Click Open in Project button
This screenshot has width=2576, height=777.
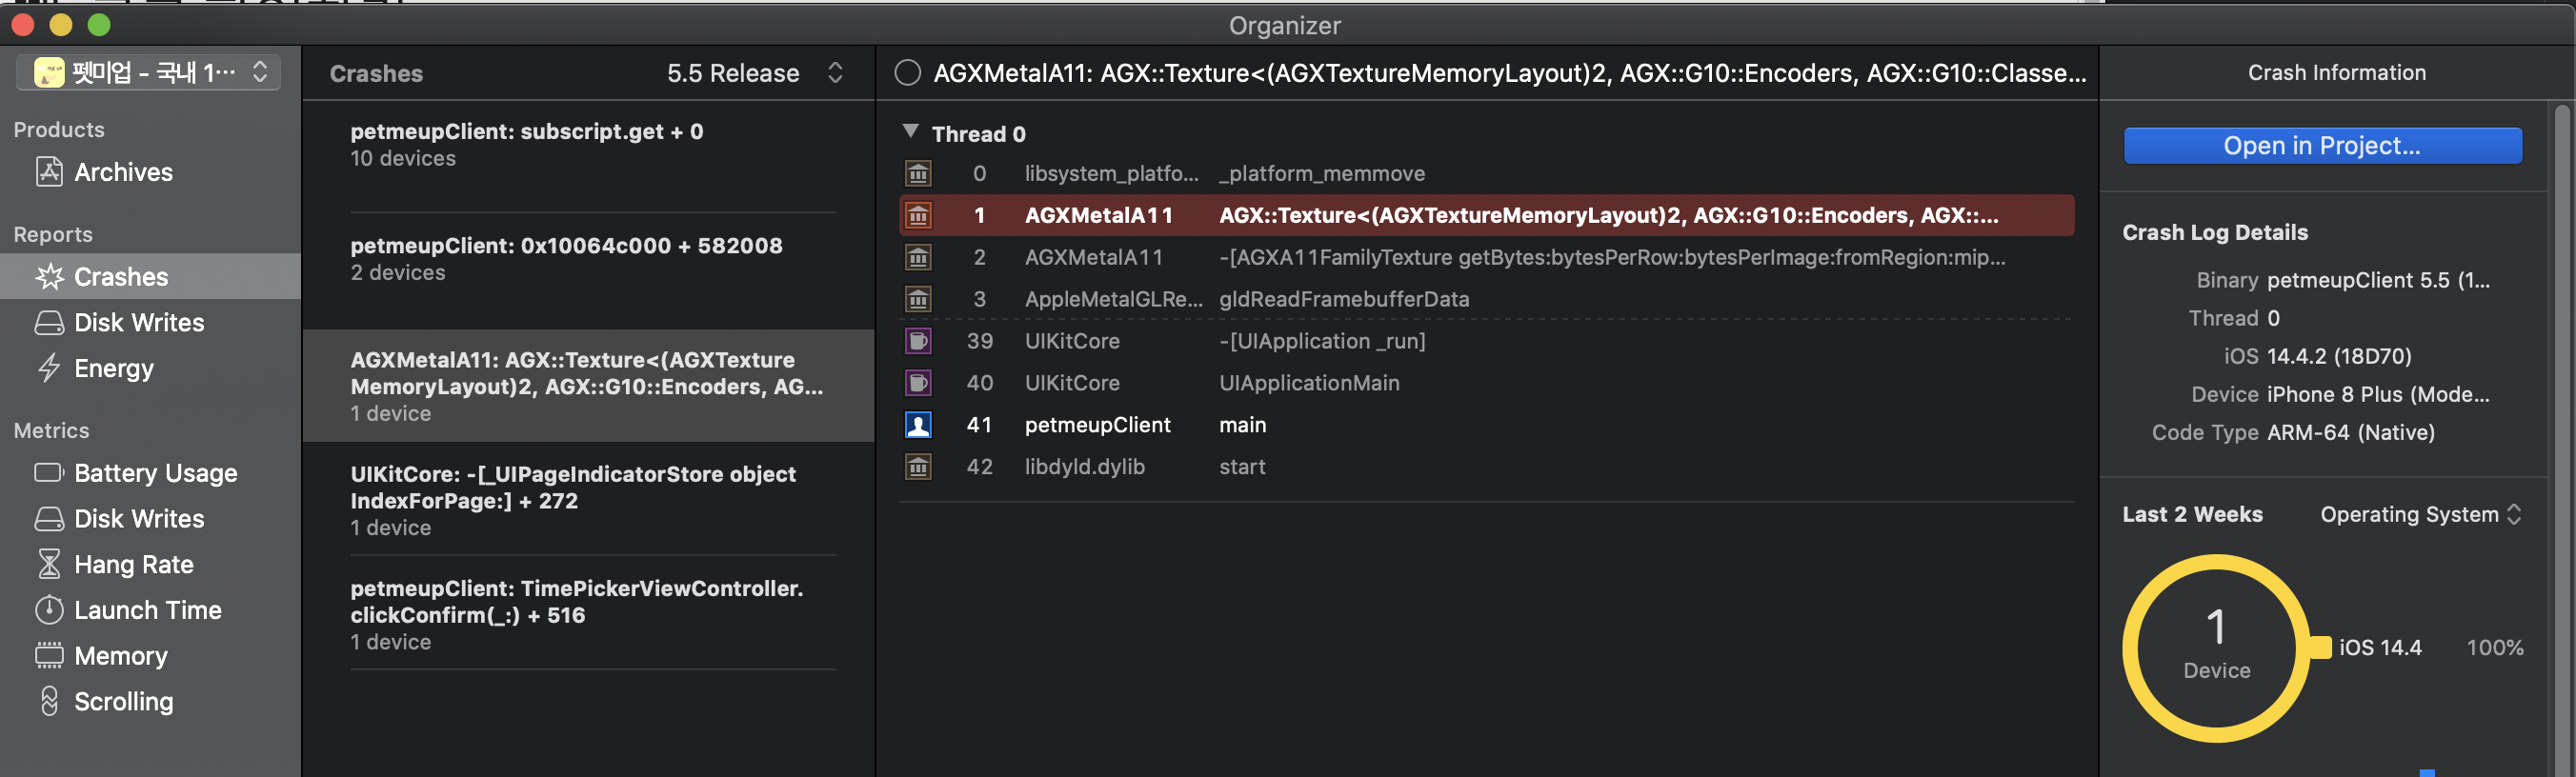2322,146
